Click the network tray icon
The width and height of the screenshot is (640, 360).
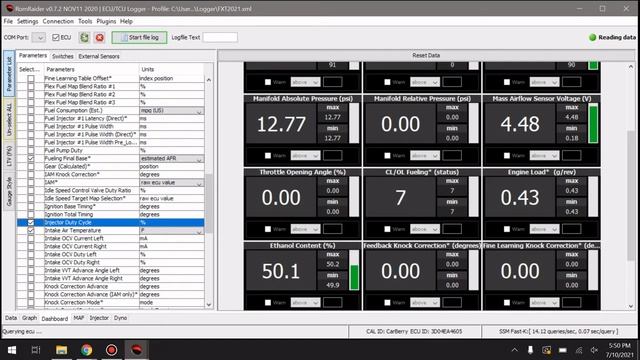click(x=579, y=350)
